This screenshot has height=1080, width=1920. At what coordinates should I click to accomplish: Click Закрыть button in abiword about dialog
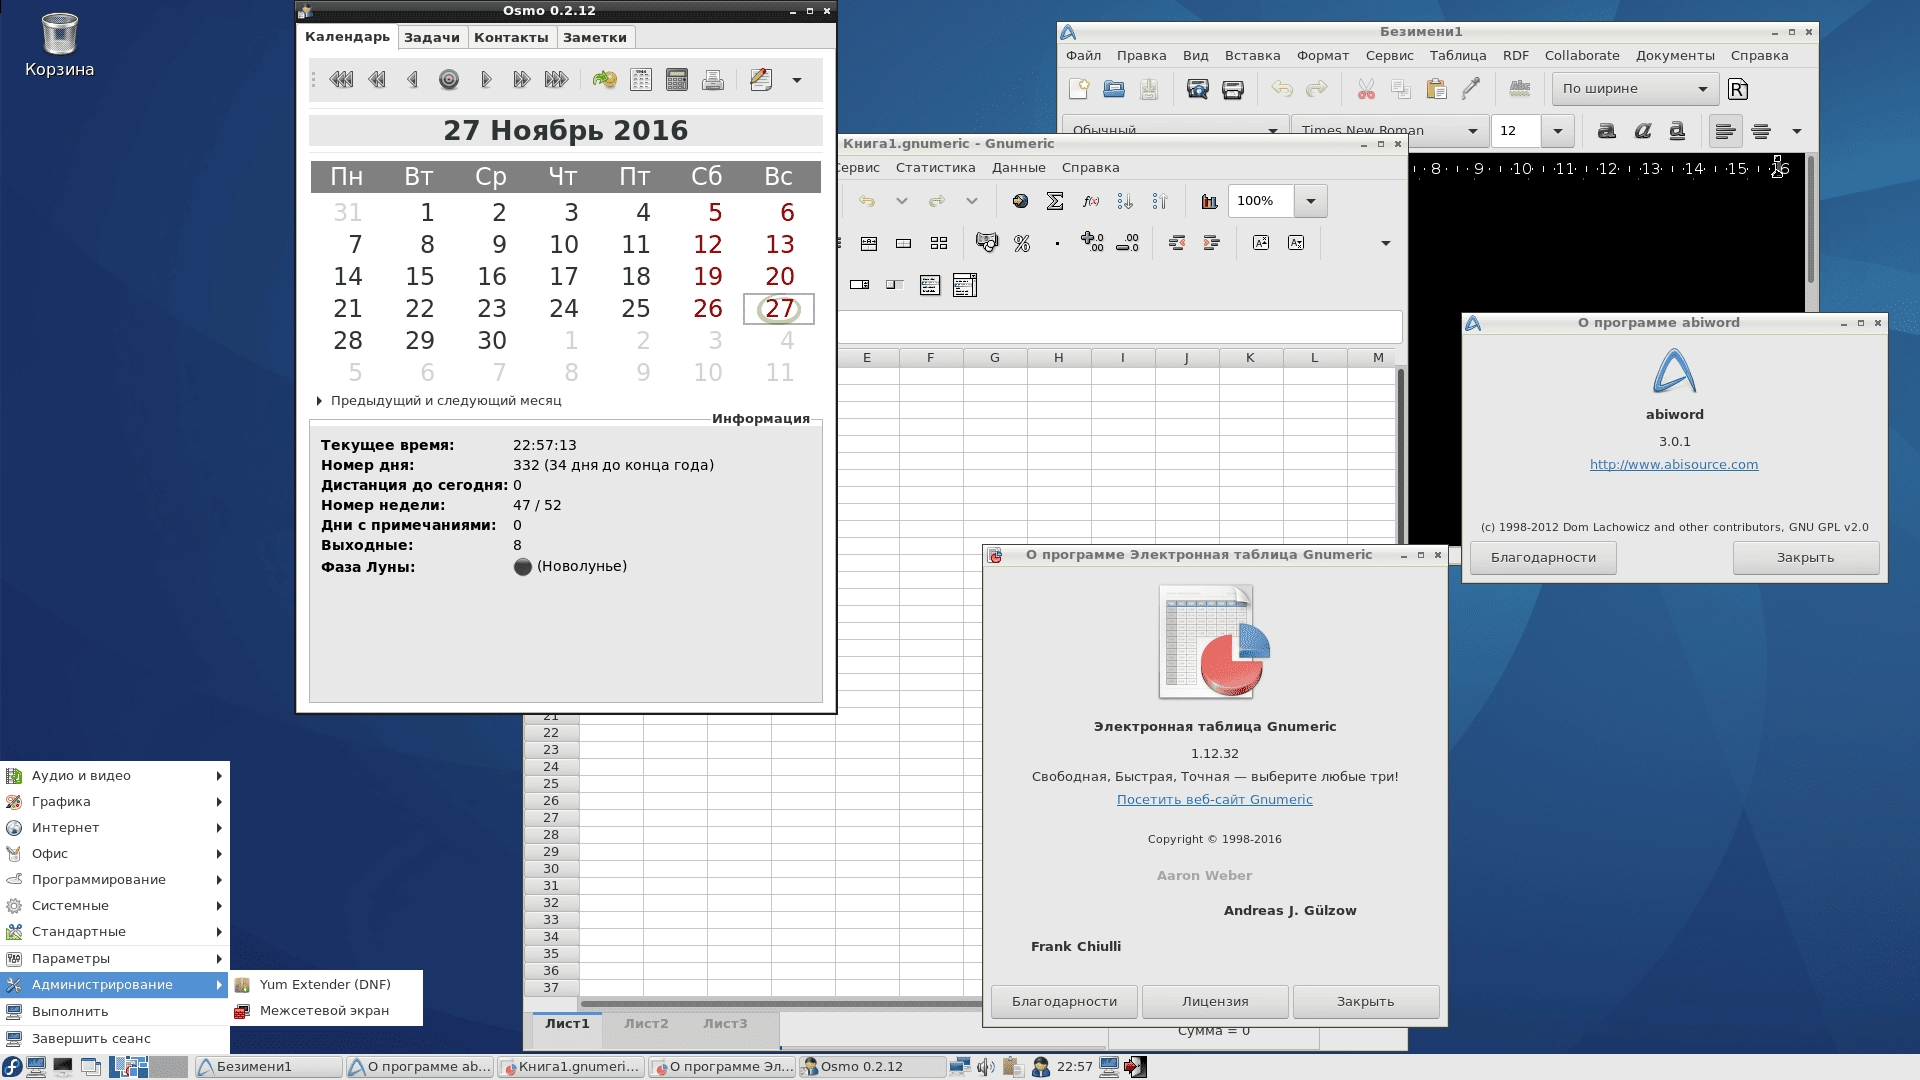click(x=1805, y=558)
